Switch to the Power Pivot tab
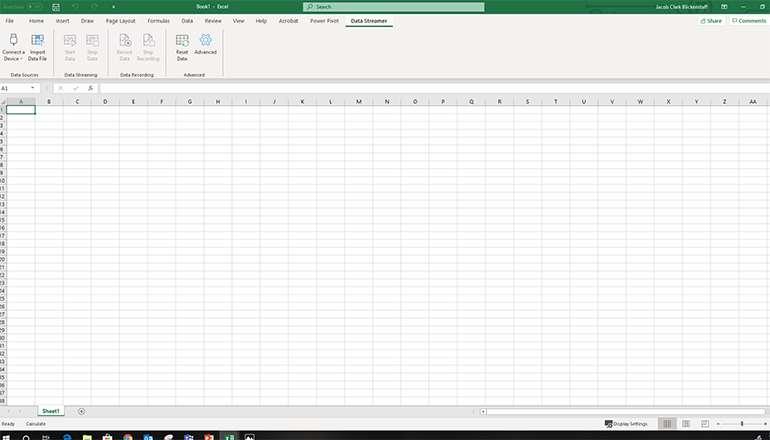770x440 pixels. coord(324,21)
